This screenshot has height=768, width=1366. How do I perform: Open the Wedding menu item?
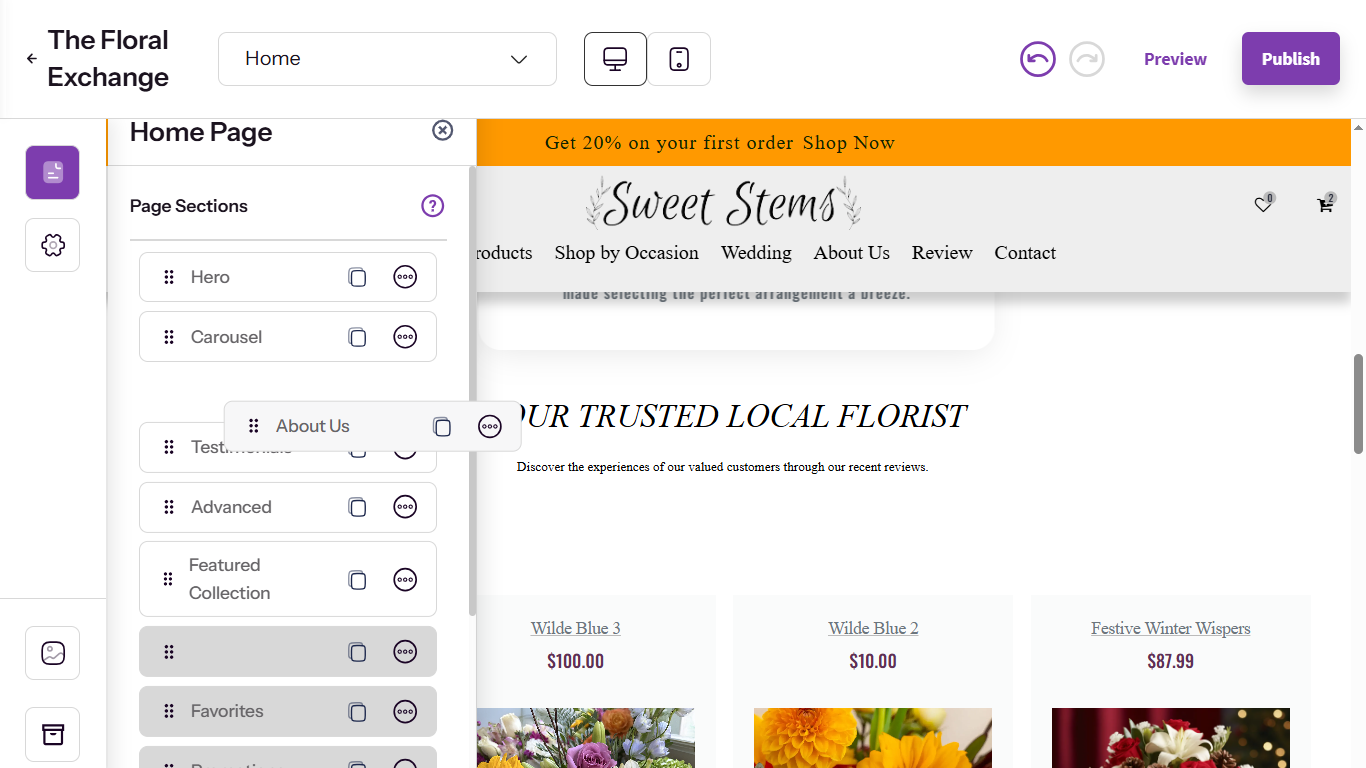click(x=756, y=253)
